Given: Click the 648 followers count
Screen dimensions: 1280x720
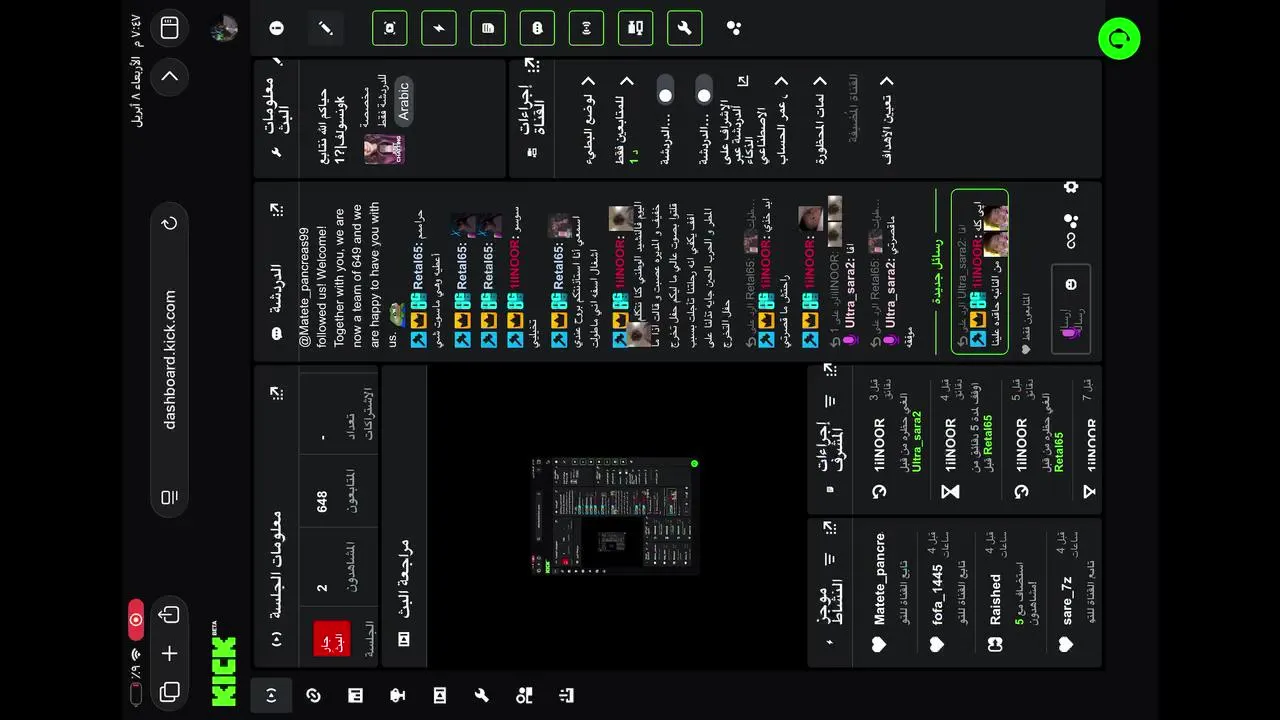Looking at the screenshot, I should 322,502.
